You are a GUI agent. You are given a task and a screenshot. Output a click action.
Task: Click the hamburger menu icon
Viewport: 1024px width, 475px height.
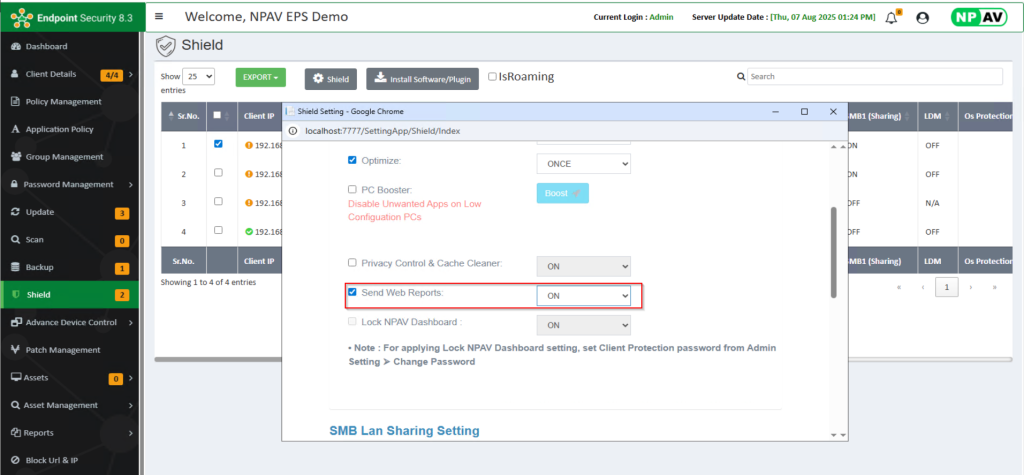[159, 17]
